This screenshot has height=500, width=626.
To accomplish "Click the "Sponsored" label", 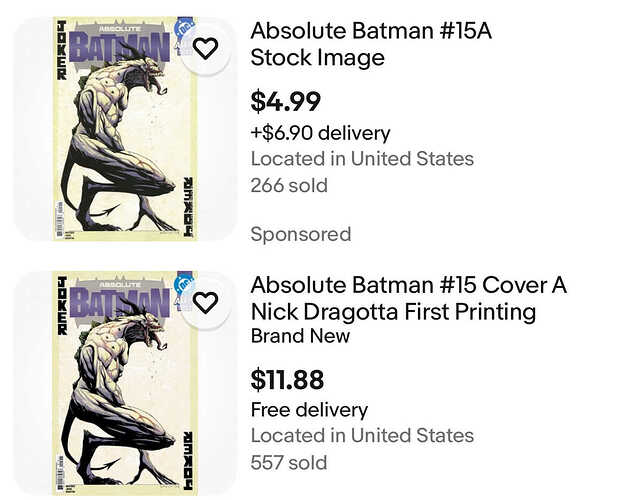I will click(x=301, y=234).
